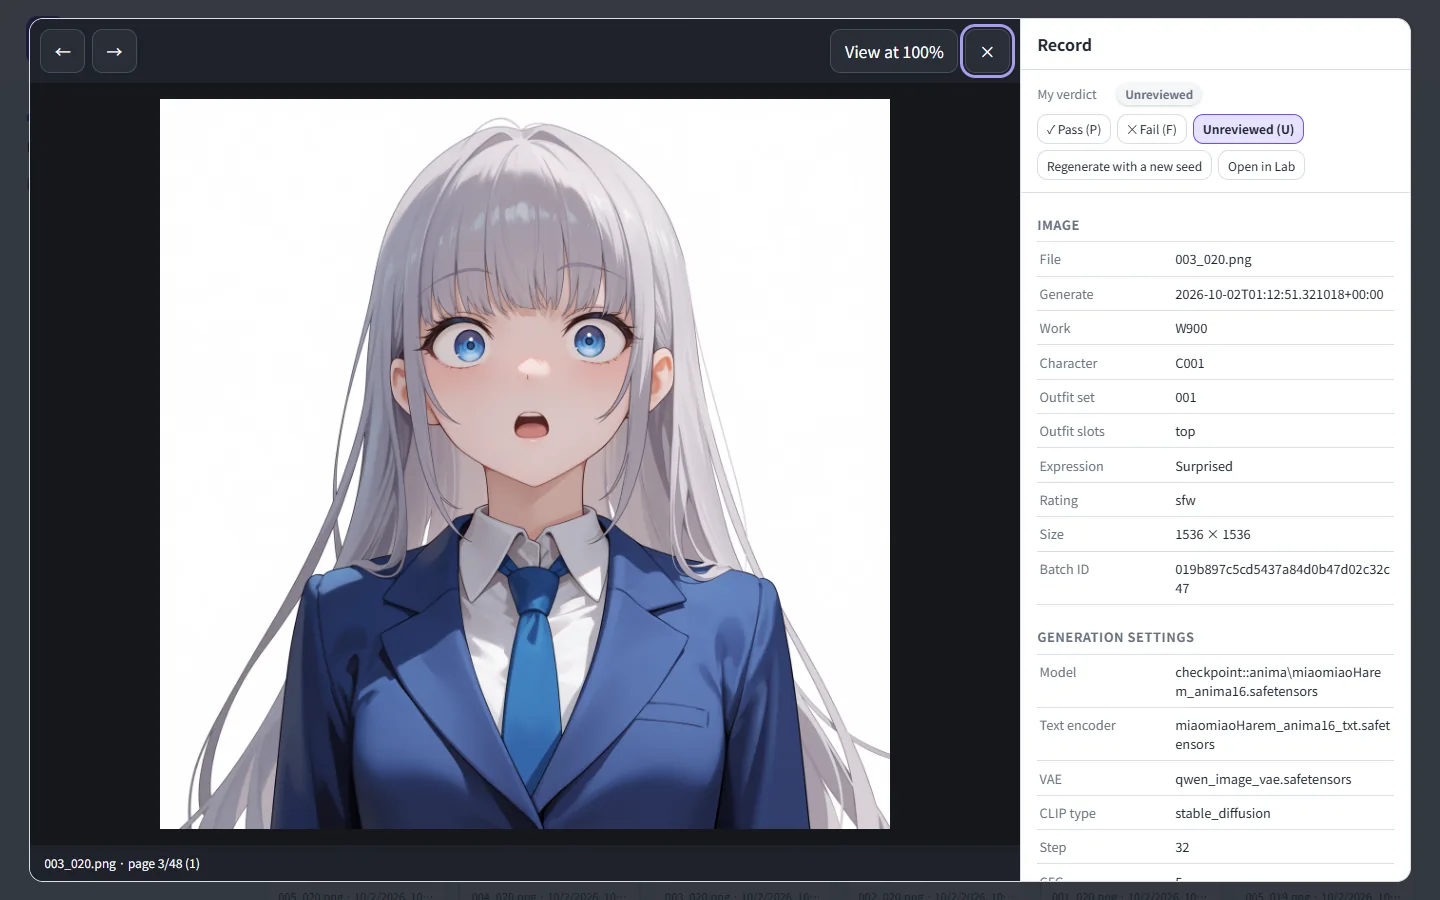Click the Rating value sfw

[x=1185, y=500]
